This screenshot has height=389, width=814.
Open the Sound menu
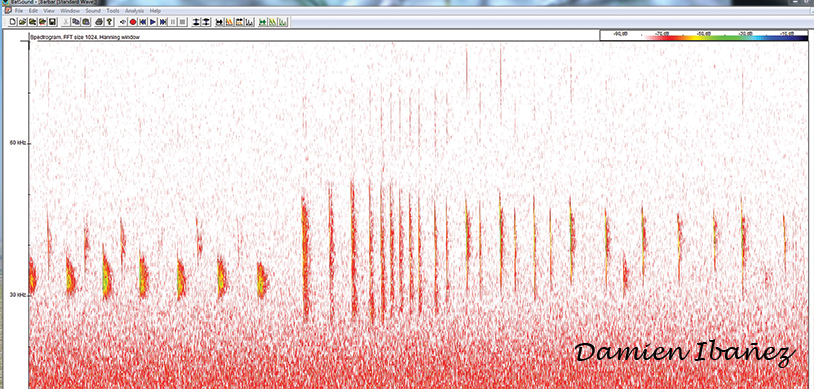(93, 11)
